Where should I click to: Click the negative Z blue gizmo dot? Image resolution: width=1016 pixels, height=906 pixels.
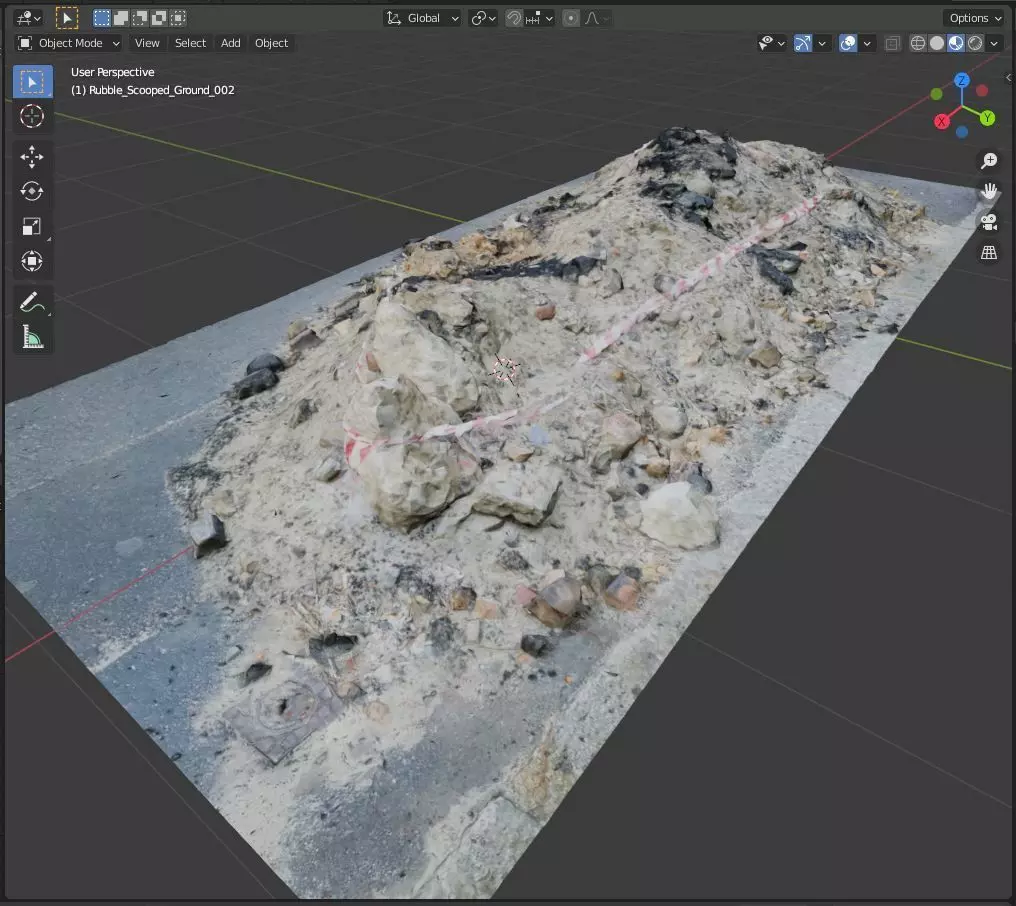point(962,132)
